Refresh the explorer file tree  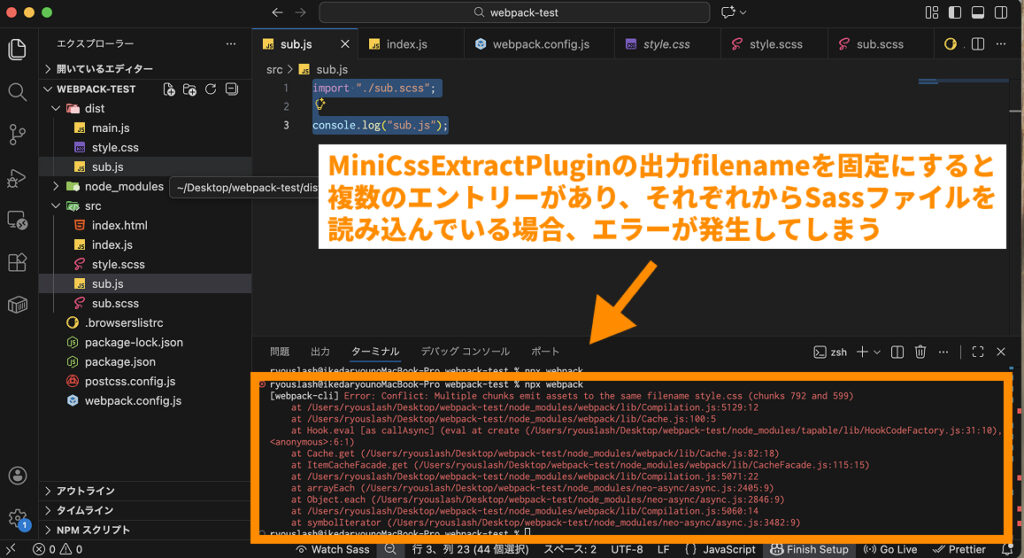210,89
